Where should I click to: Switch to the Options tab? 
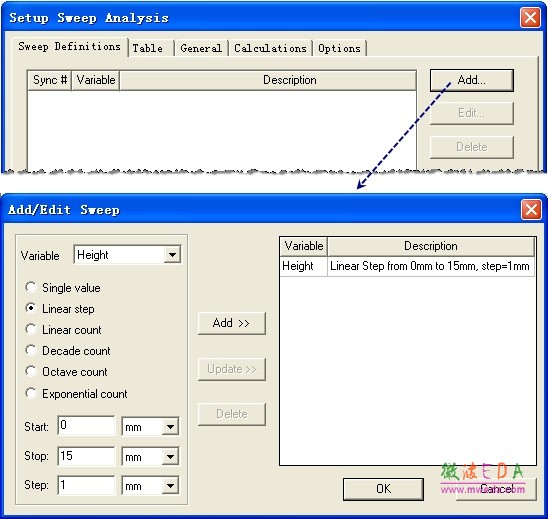339,48
